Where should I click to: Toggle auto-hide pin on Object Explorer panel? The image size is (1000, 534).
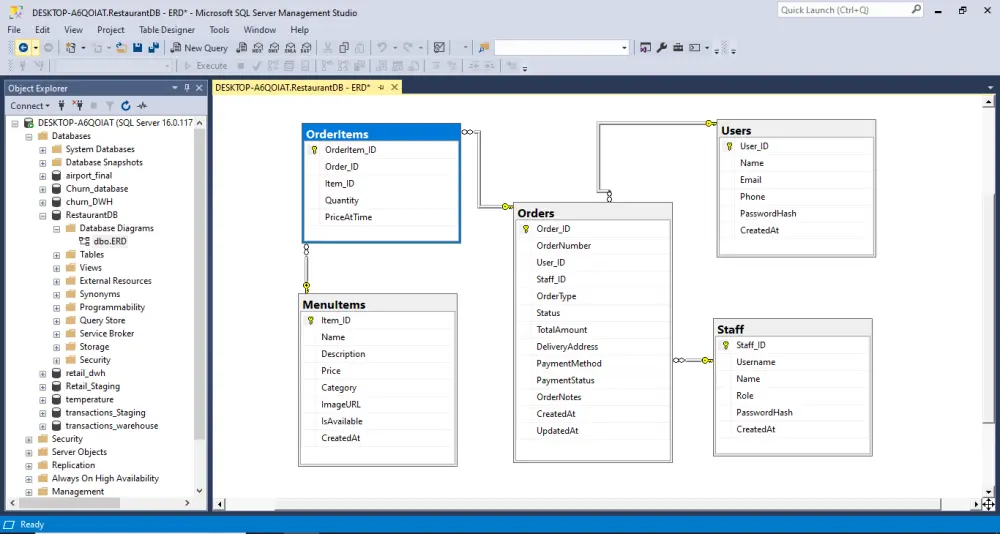point(187,88)
